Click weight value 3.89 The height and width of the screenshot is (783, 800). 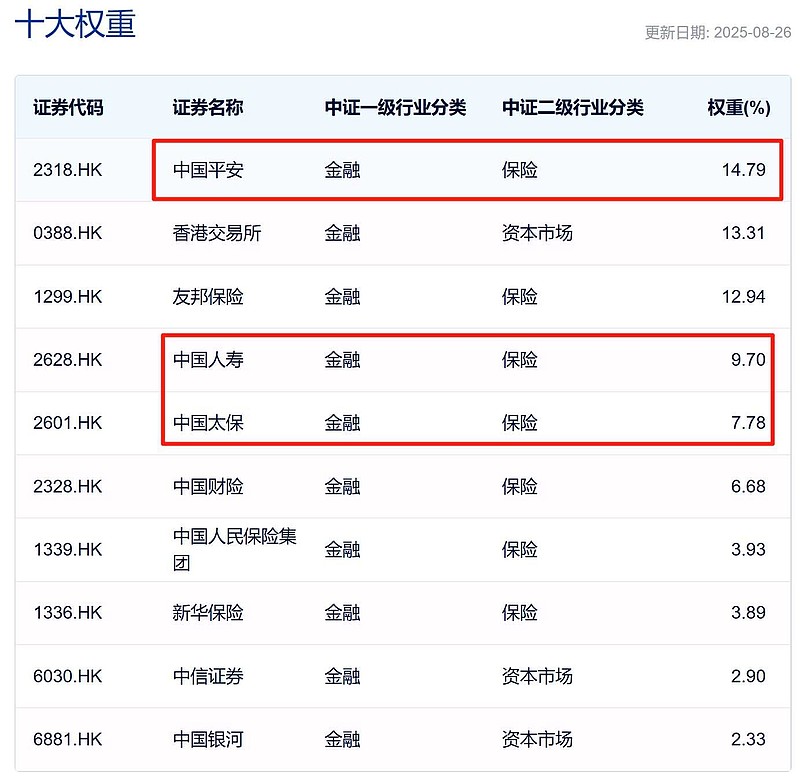click(x=748, y=613)
